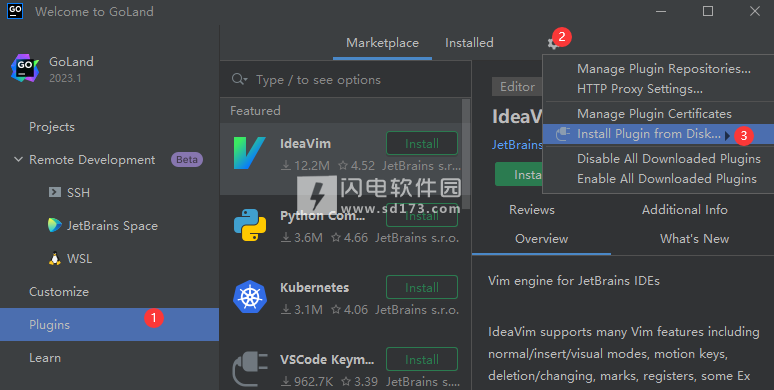Install the VSCode Keymap plugin
Image resolution: width=774 pixels, height=390 pixels.
(x=422, y=360)
